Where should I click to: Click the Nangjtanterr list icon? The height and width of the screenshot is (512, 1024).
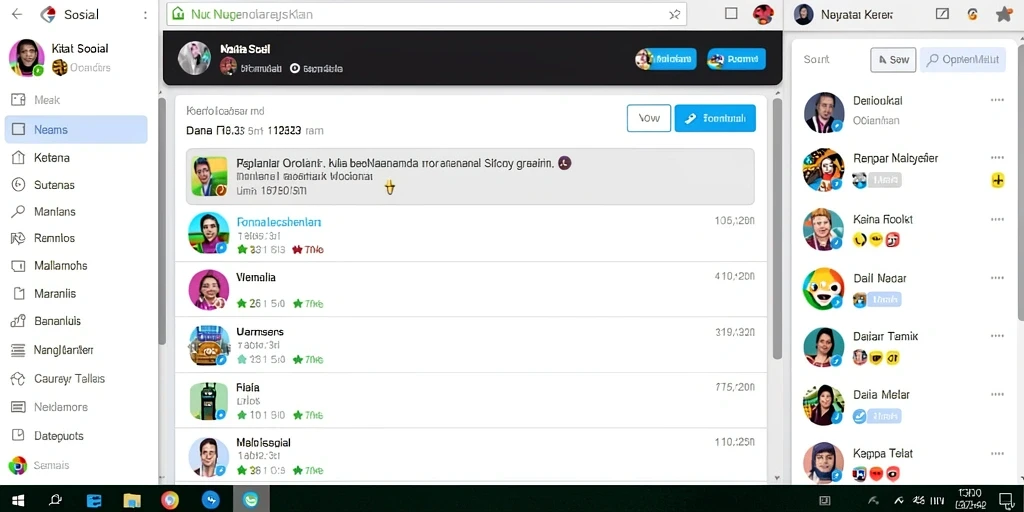(x=18, y=350)
